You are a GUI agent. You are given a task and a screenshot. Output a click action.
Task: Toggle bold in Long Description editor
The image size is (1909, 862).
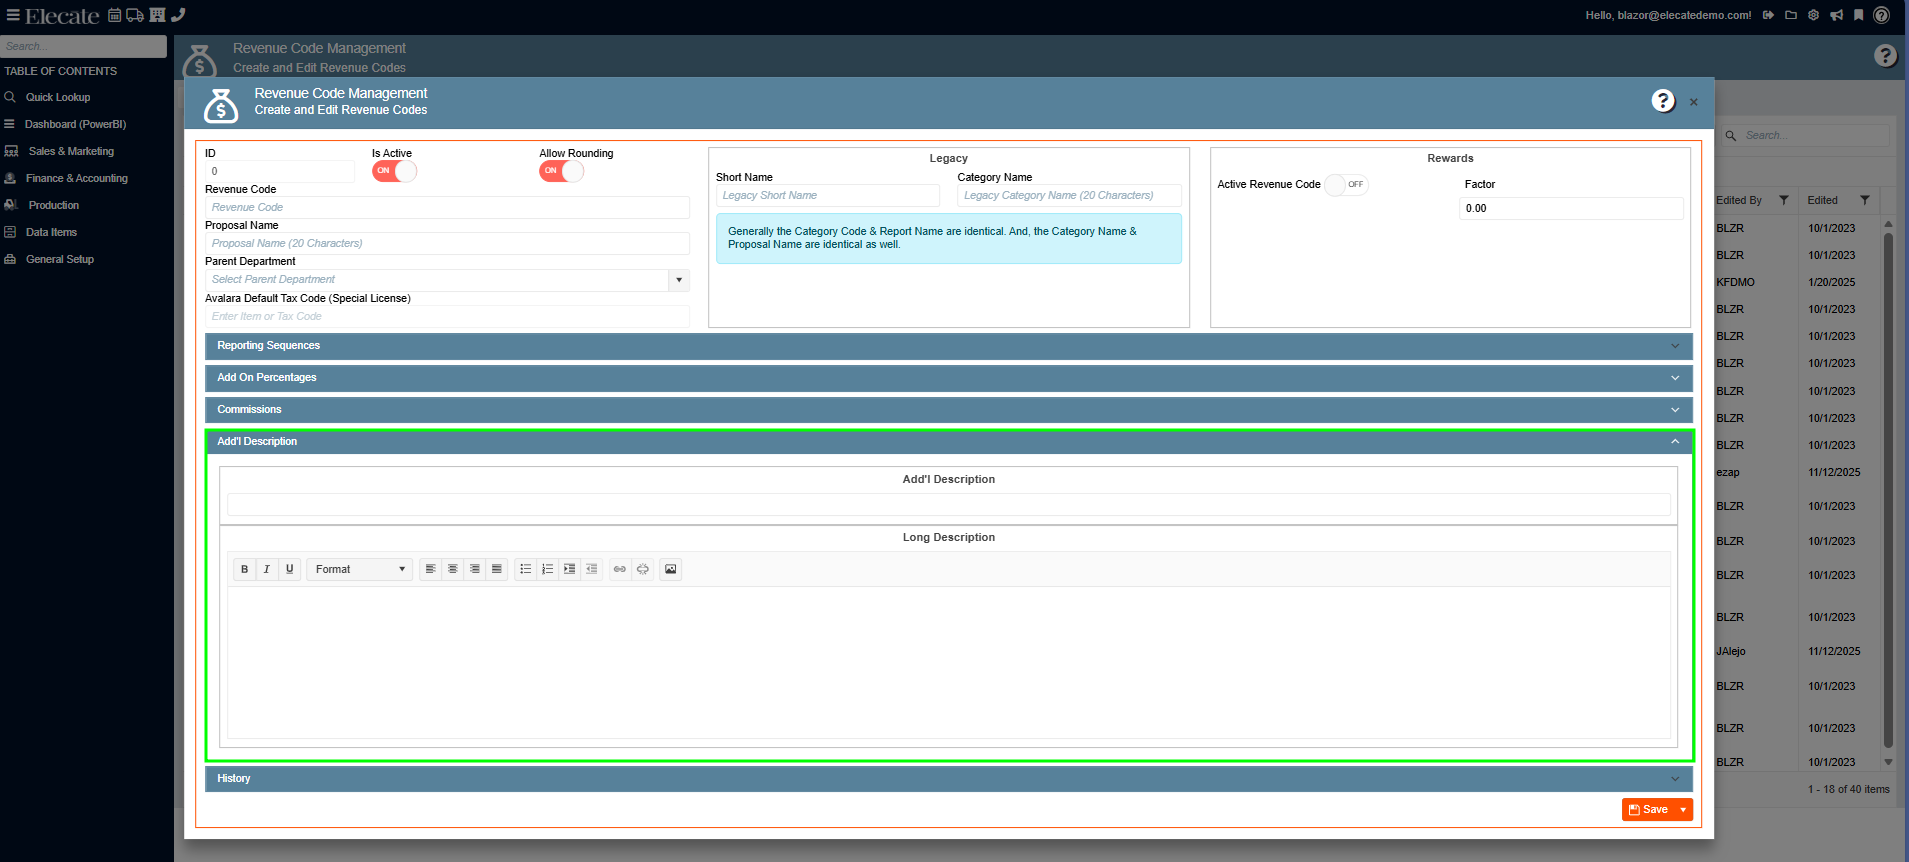click(244, 569)
